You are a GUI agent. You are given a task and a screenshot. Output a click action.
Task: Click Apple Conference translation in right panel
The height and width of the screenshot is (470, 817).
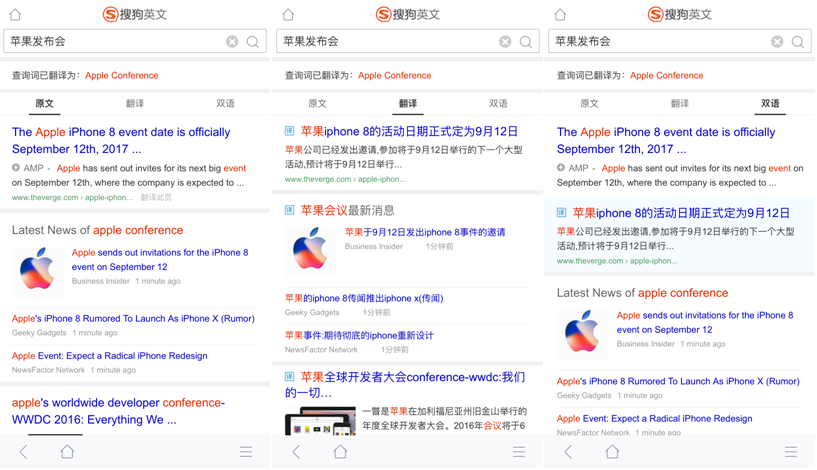(x=666, y=76)
